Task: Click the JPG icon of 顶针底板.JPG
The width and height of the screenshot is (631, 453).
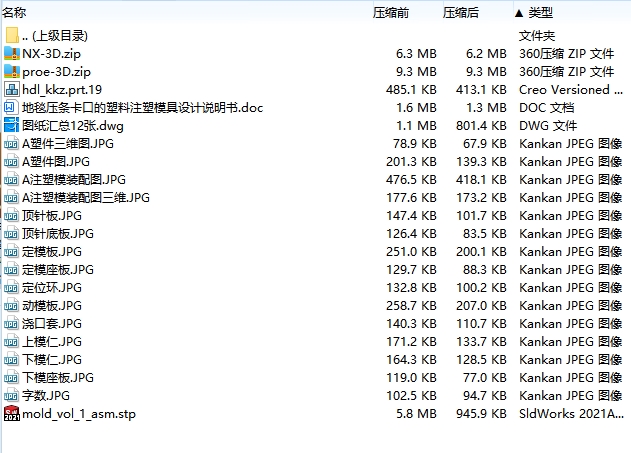Action: point(11,234)
